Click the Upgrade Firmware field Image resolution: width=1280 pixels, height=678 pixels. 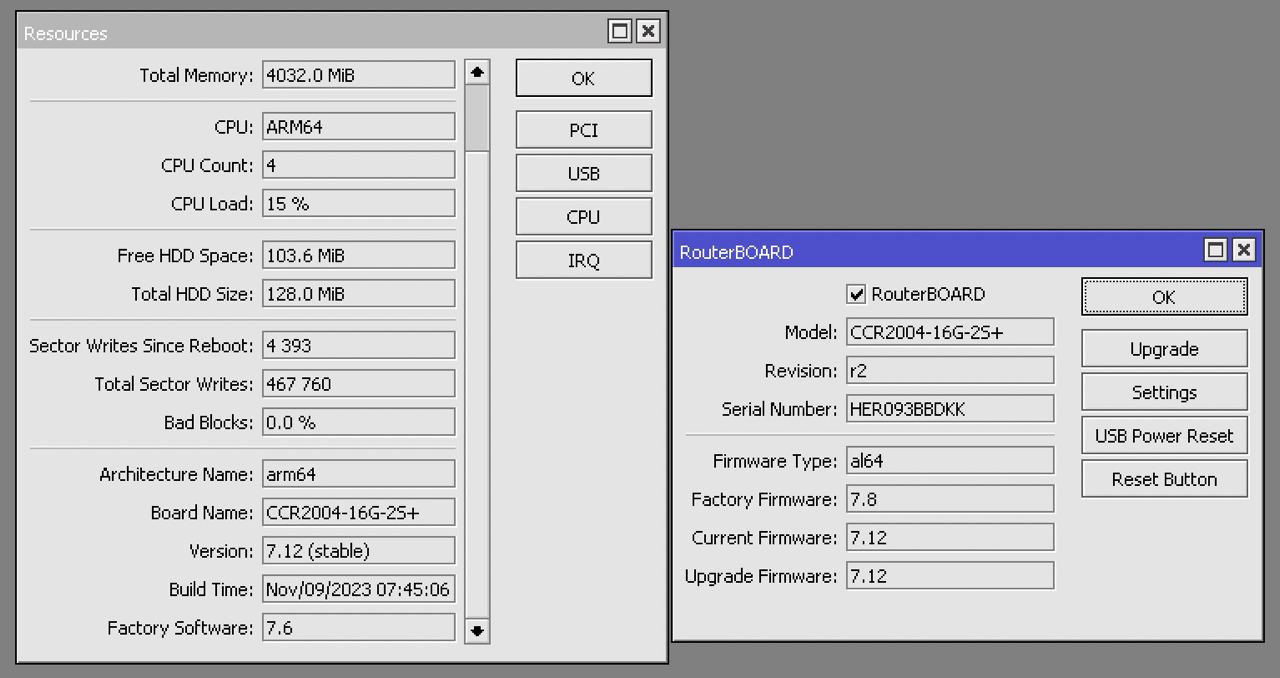coord(950,576)
